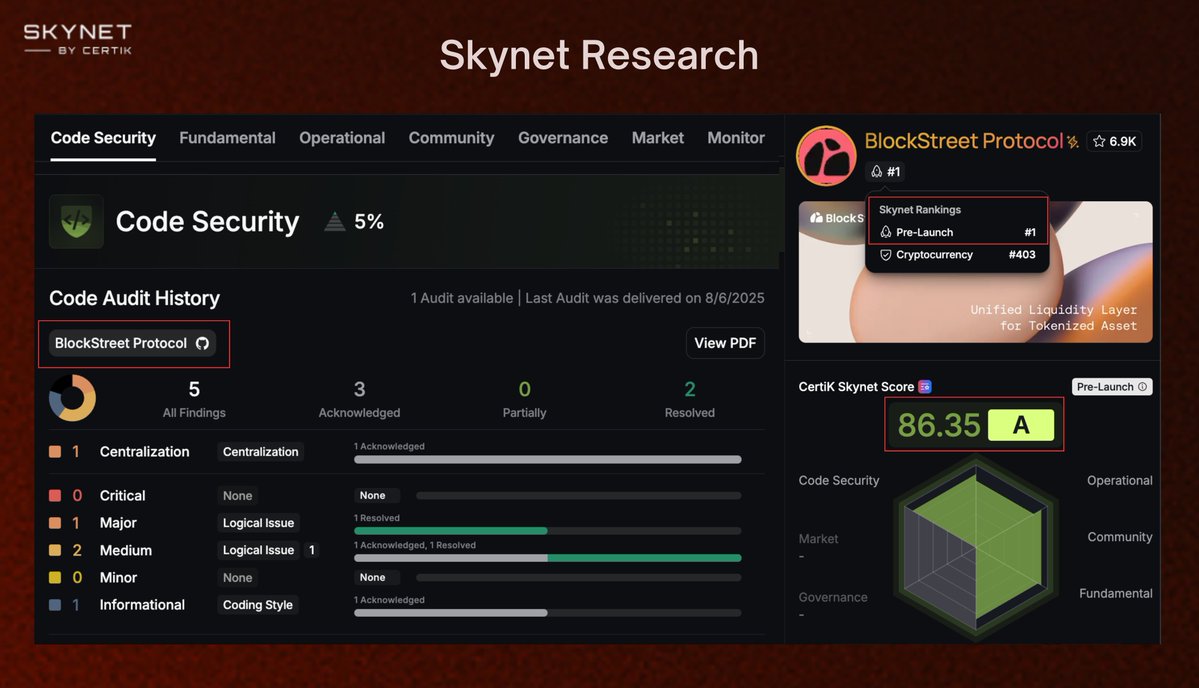Click the verified badge beside BlockStreet Protocol
Screen dimensions: 1199x688
tap(1073, 141)
